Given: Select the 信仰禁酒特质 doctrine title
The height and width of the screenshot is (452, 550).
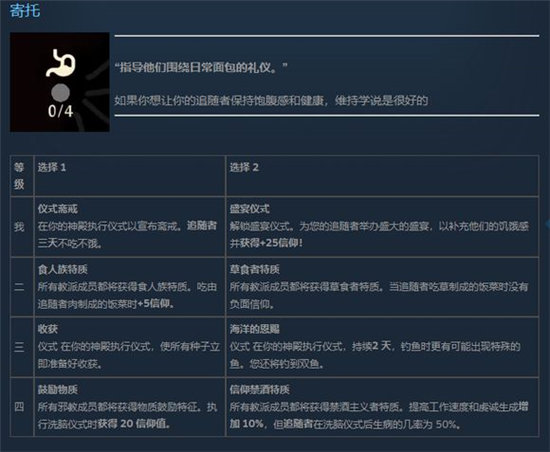Looking at the screenshot, I should click(260, 389).
